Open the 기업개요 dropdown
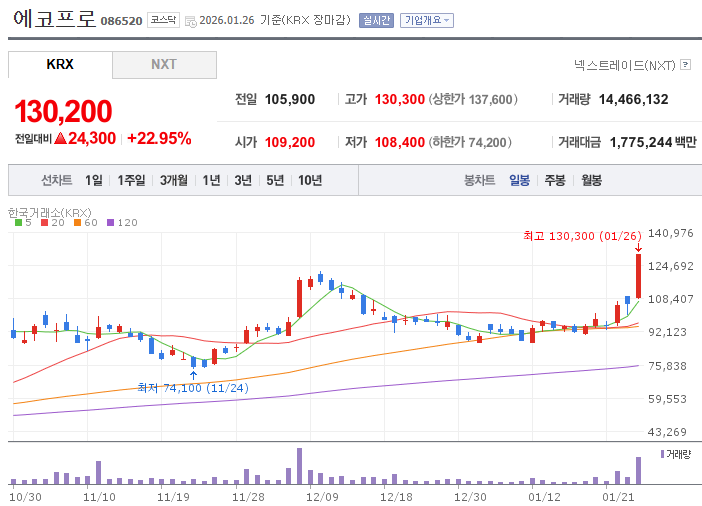This screenshot has height=506, width=702. click(427, 20)
